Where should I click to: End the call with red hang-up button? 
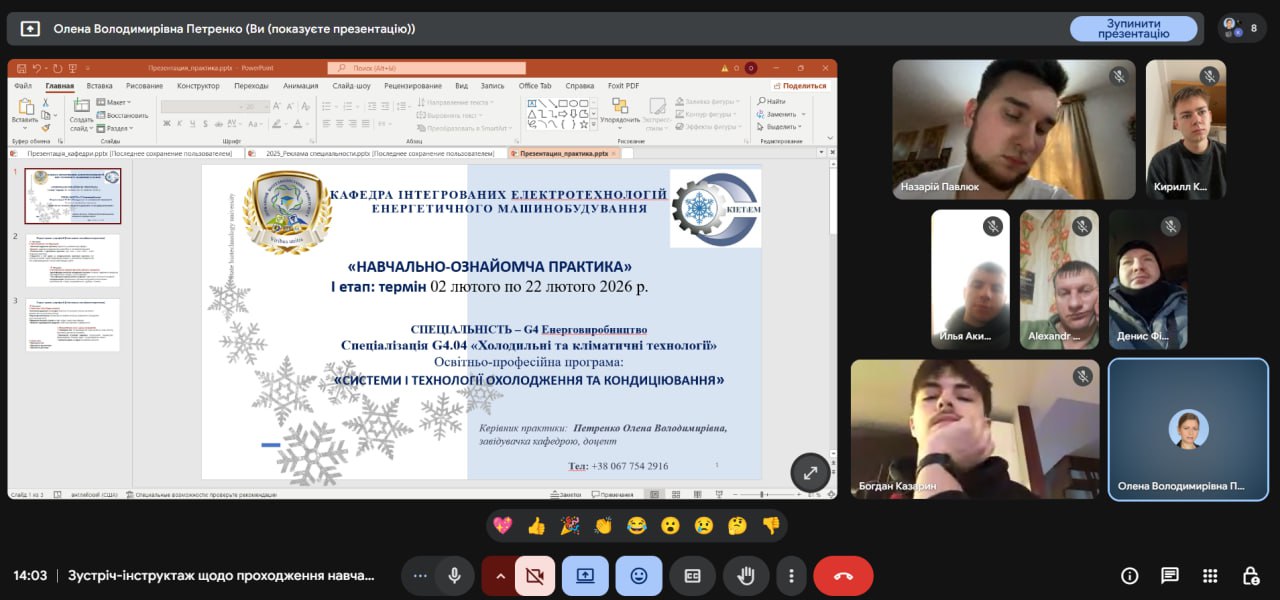[843, 576]
